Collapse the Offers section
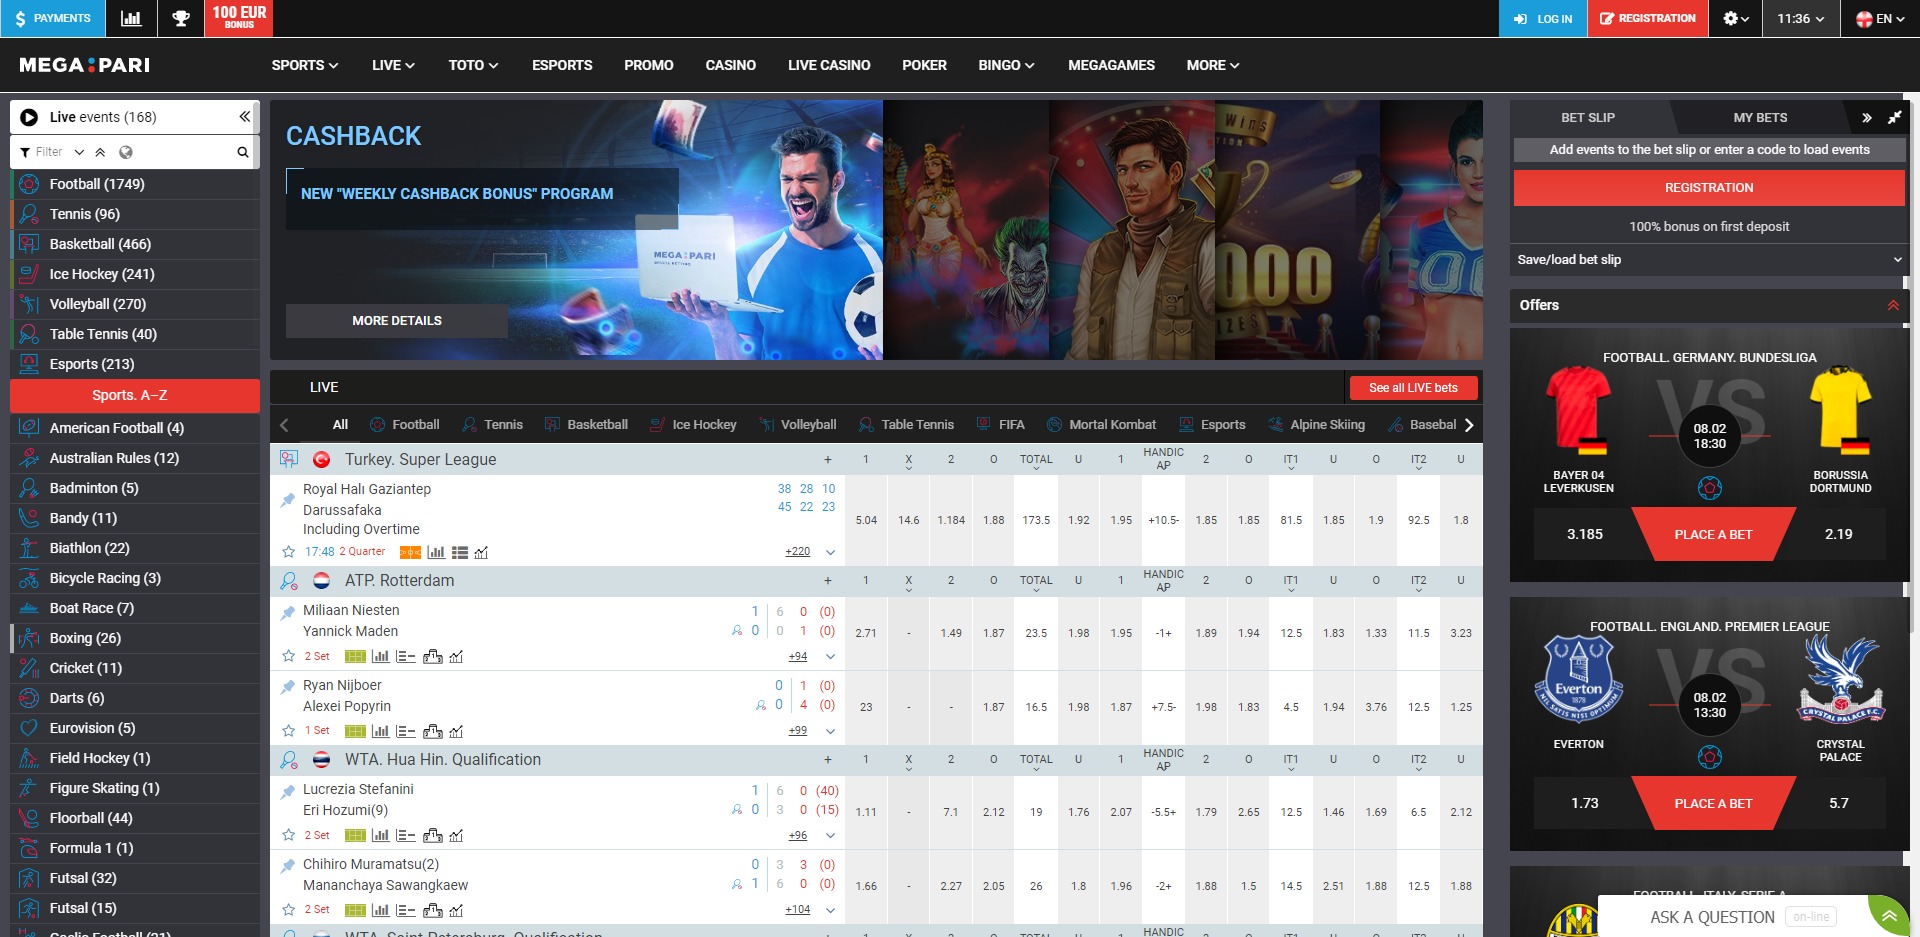The image size is (1920, 937). tap(1893, 305)
